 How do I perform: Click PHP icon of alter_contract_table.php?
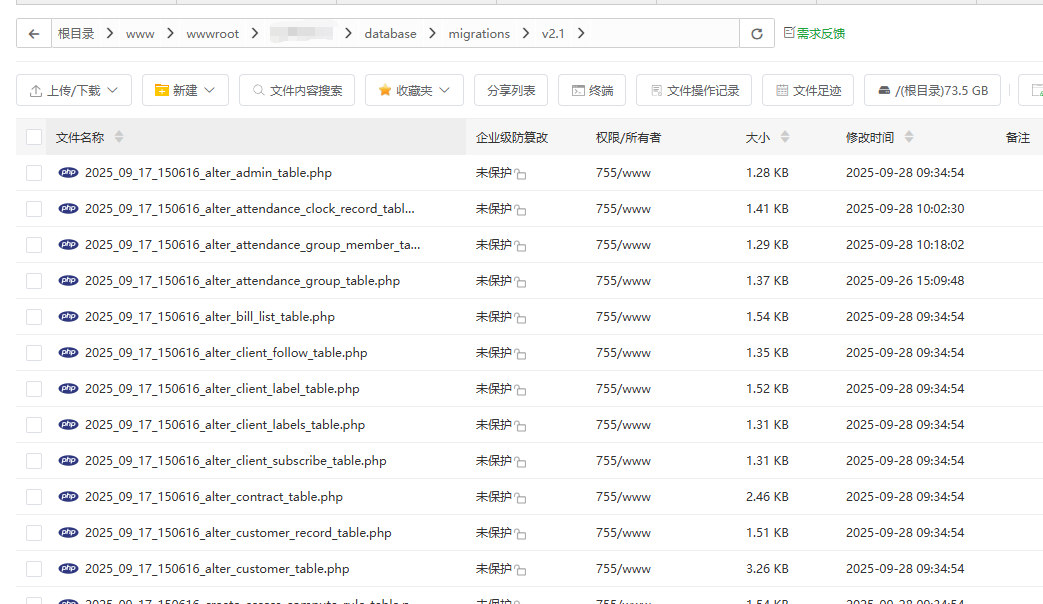click(68, 497)
